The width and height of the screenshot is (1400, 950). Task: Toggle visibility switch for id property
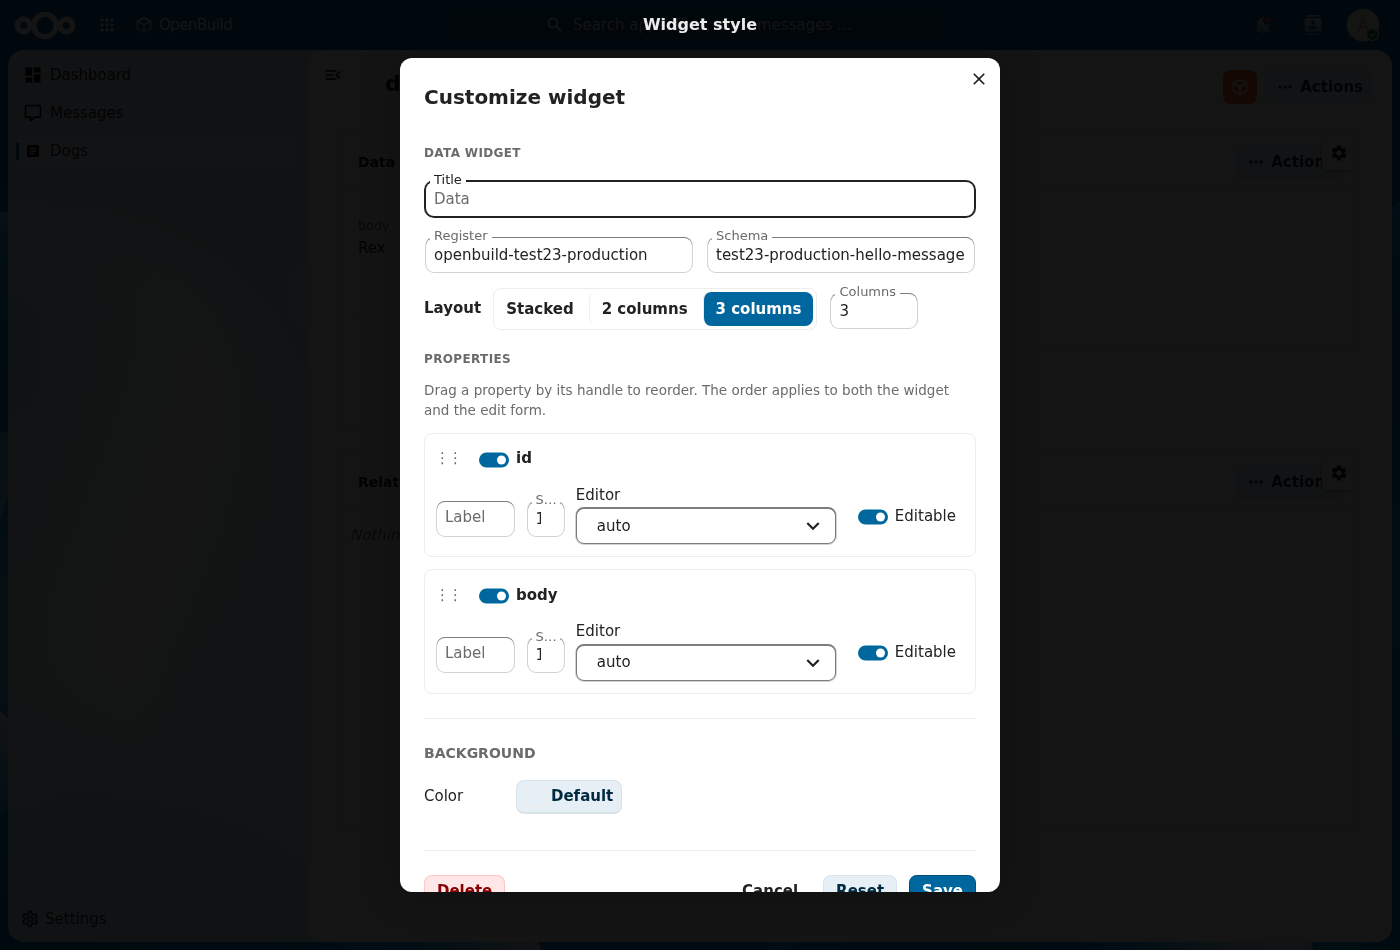pyautogui.click(x=494, y=460)
